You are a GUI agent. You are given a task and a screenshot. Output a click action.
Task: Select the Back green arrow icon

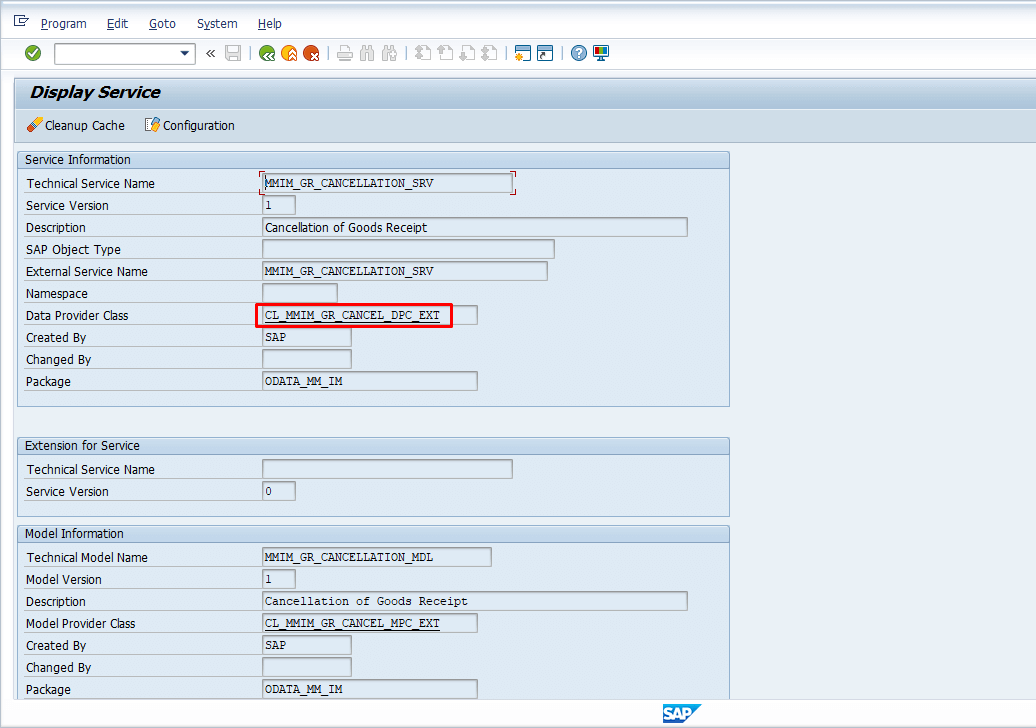pos(267,53)
